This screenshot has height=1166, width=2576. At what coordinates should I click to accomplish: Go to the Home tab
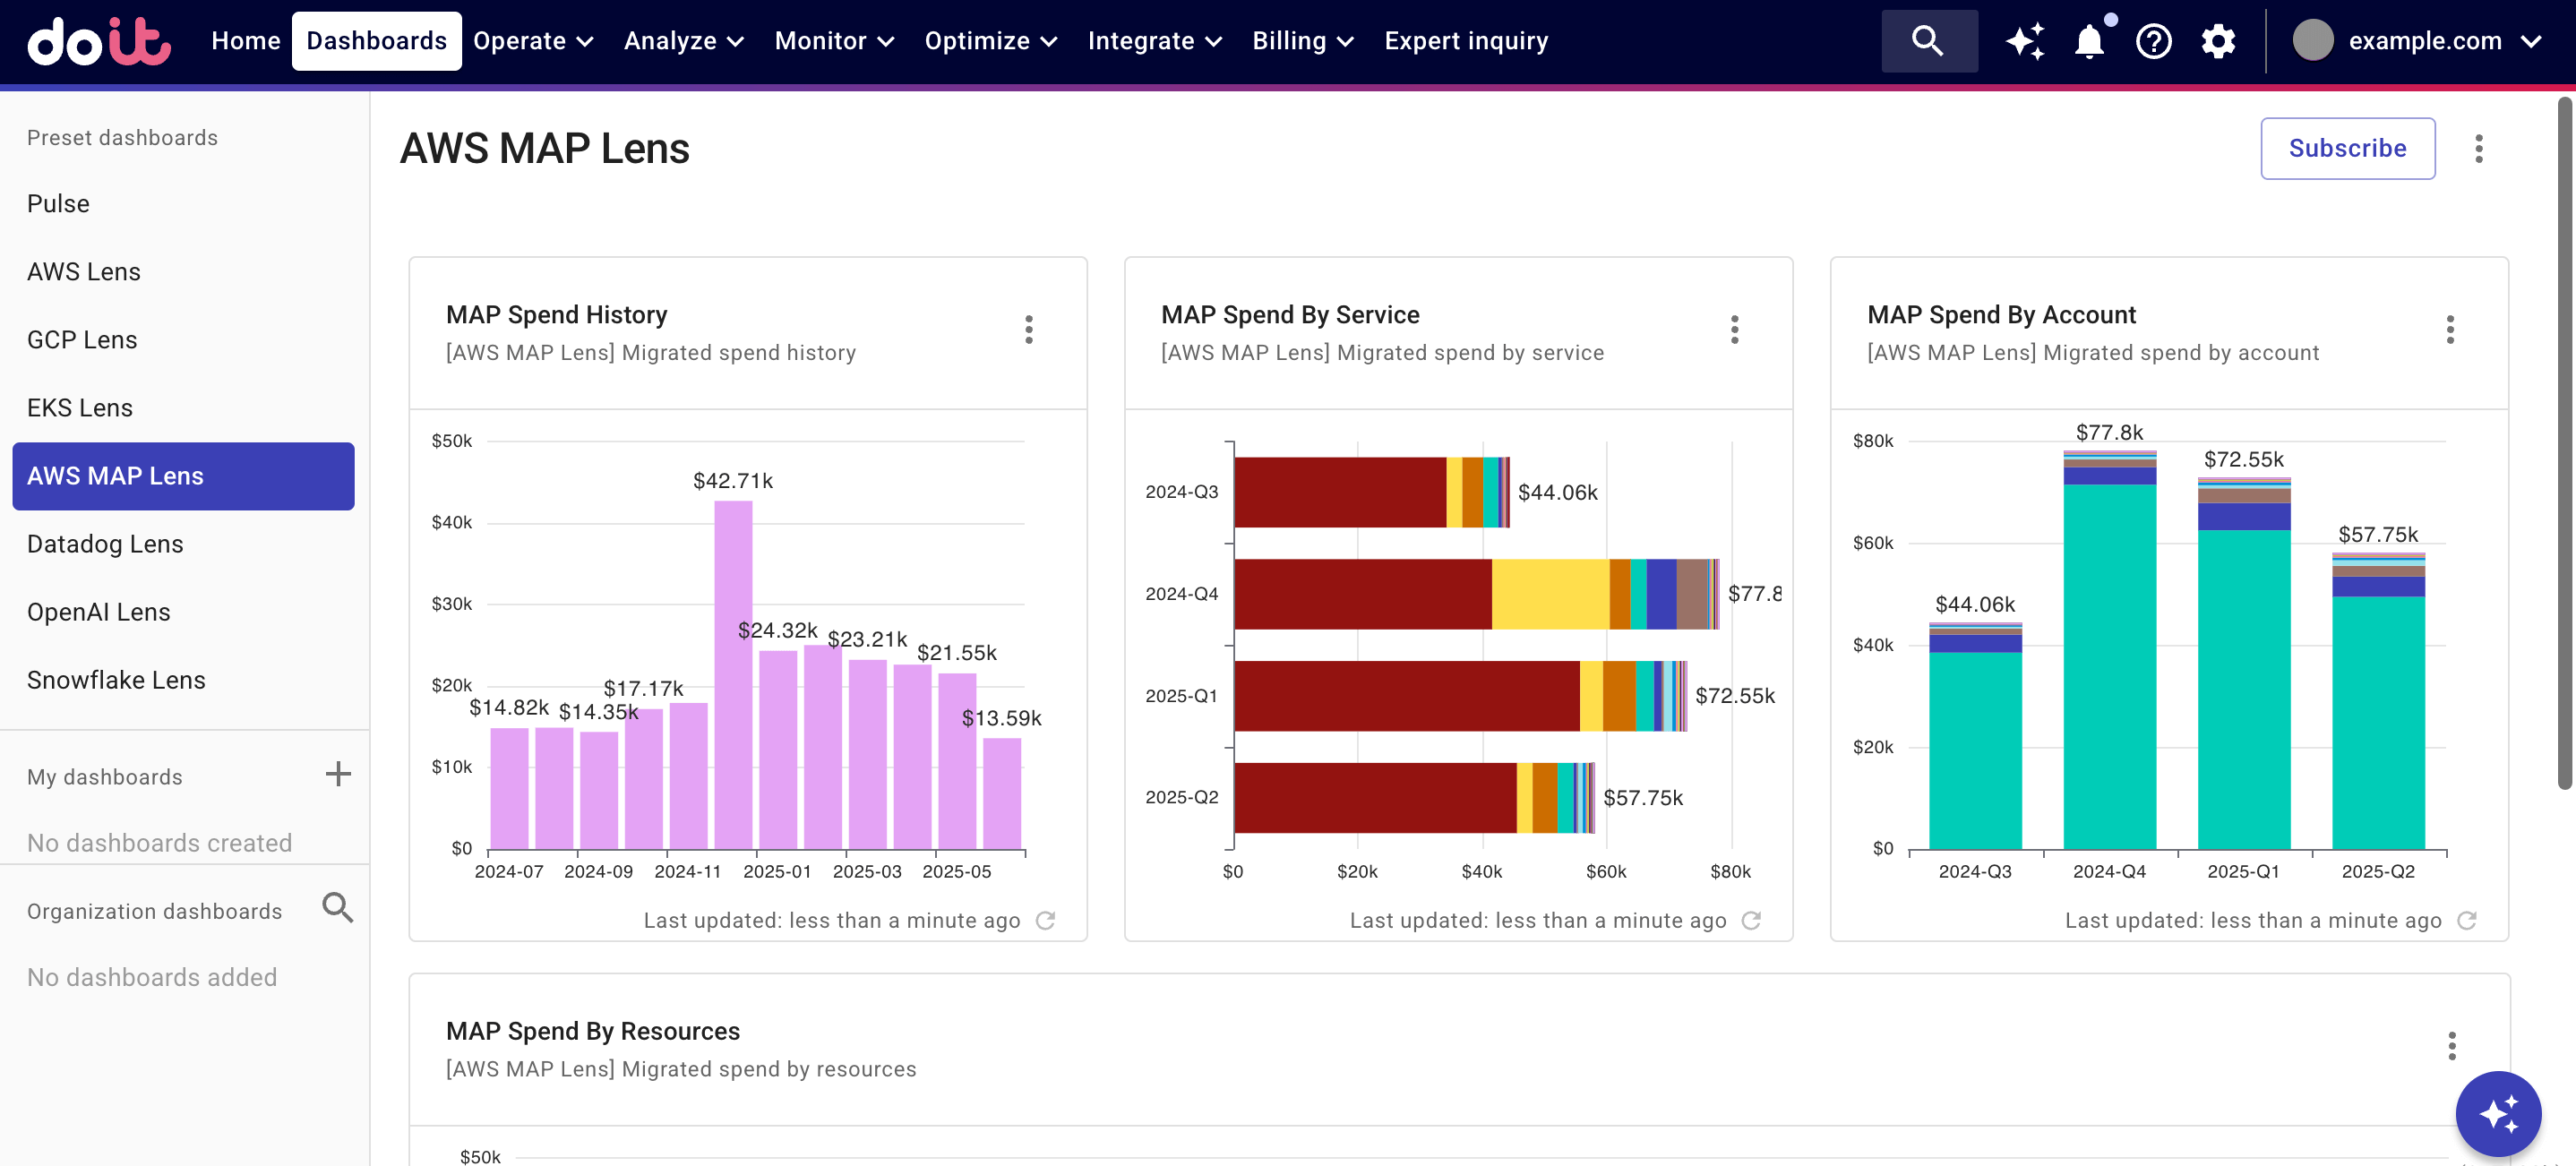click(x=245, y=41)
